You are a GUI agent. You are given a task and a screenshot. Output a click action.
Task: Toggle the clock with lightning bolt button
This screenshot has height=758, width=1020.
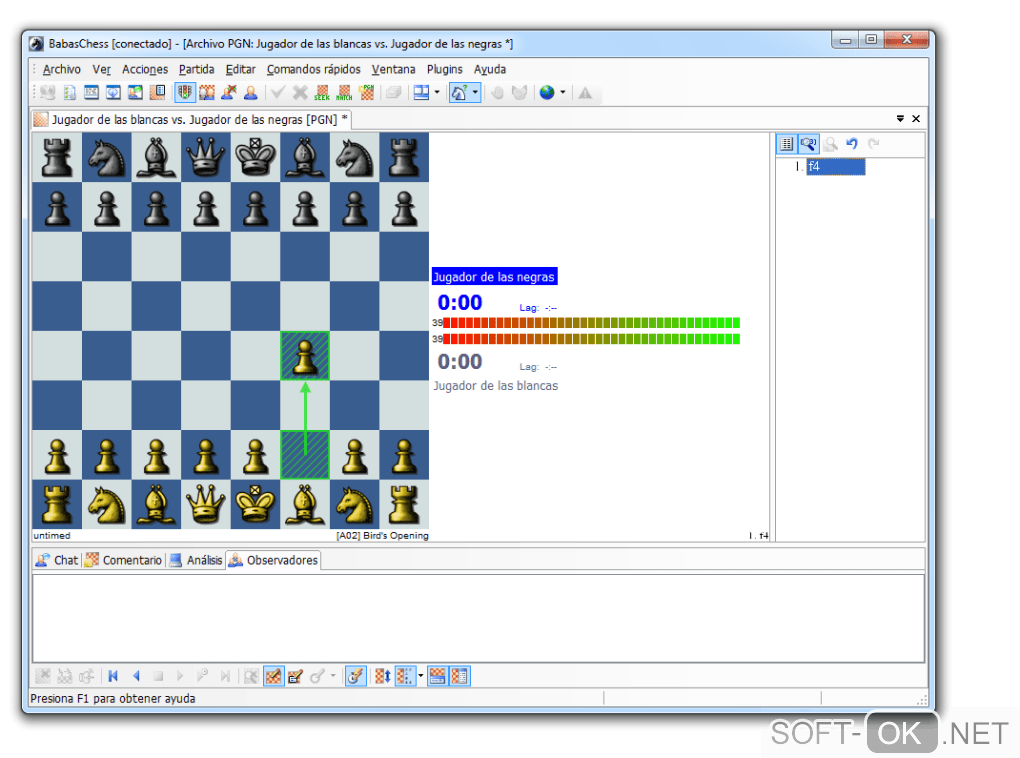pyautogui.click(x=355, y=676)
